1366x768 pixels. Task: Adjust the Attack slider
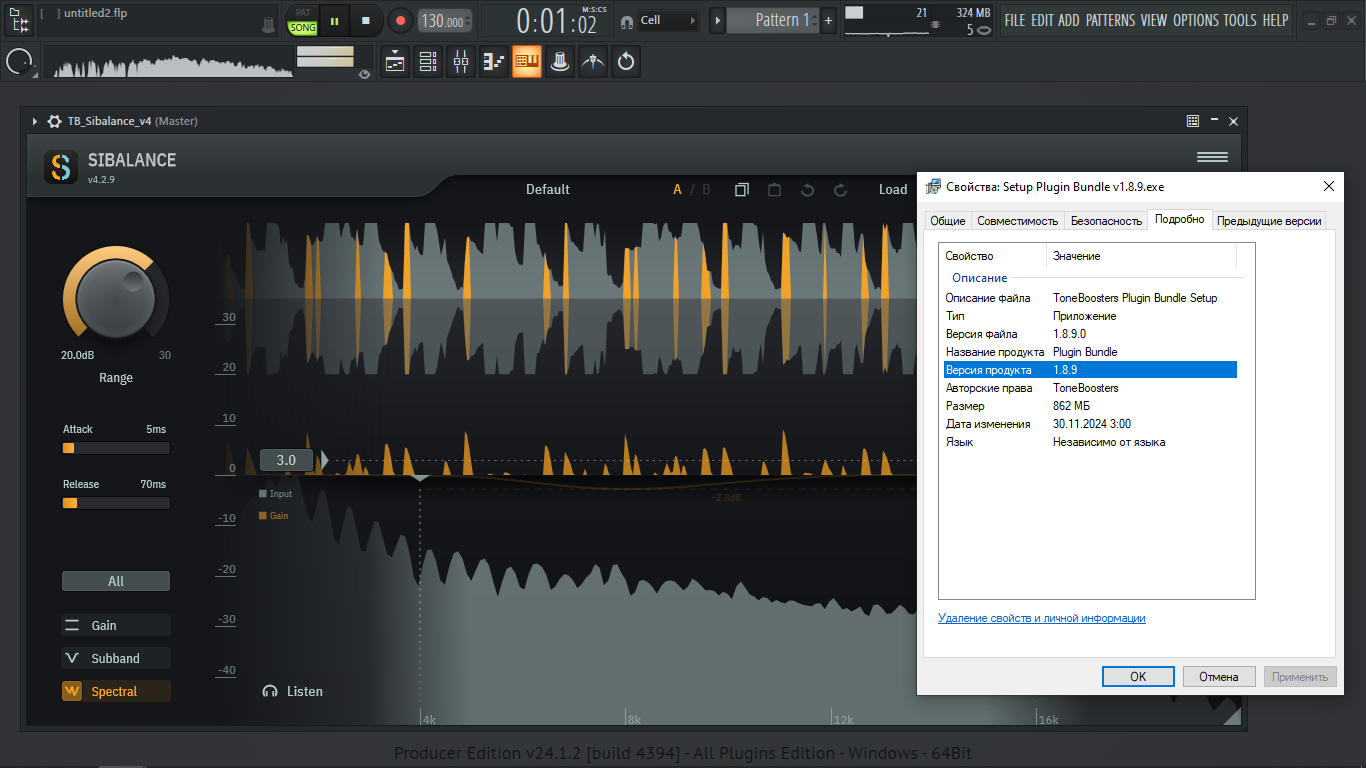point(116,448)
